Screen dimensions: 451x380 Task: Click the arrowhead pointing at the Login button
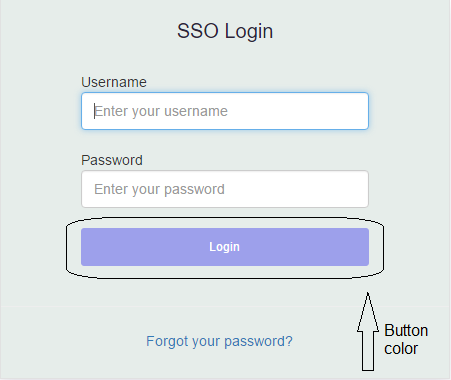[x=368, y=312]
